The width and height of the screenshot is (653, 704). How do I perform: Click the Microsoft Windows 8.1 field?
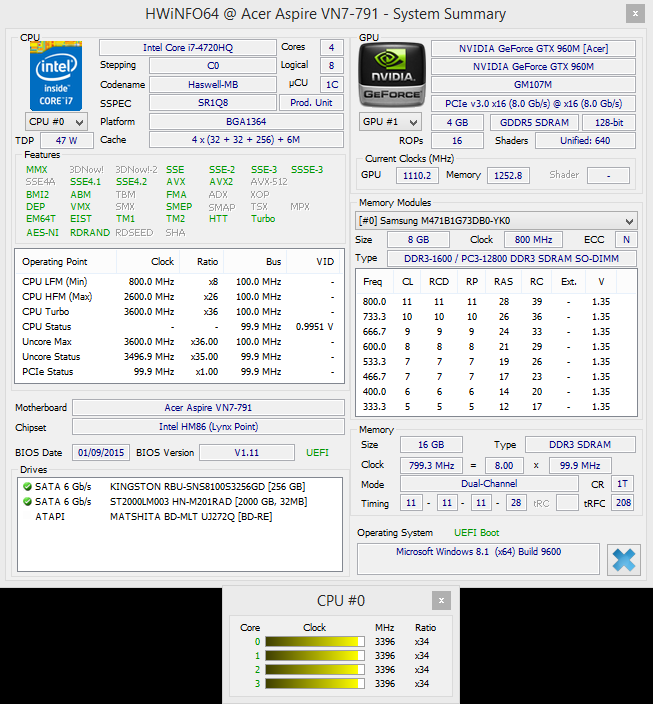478,559
